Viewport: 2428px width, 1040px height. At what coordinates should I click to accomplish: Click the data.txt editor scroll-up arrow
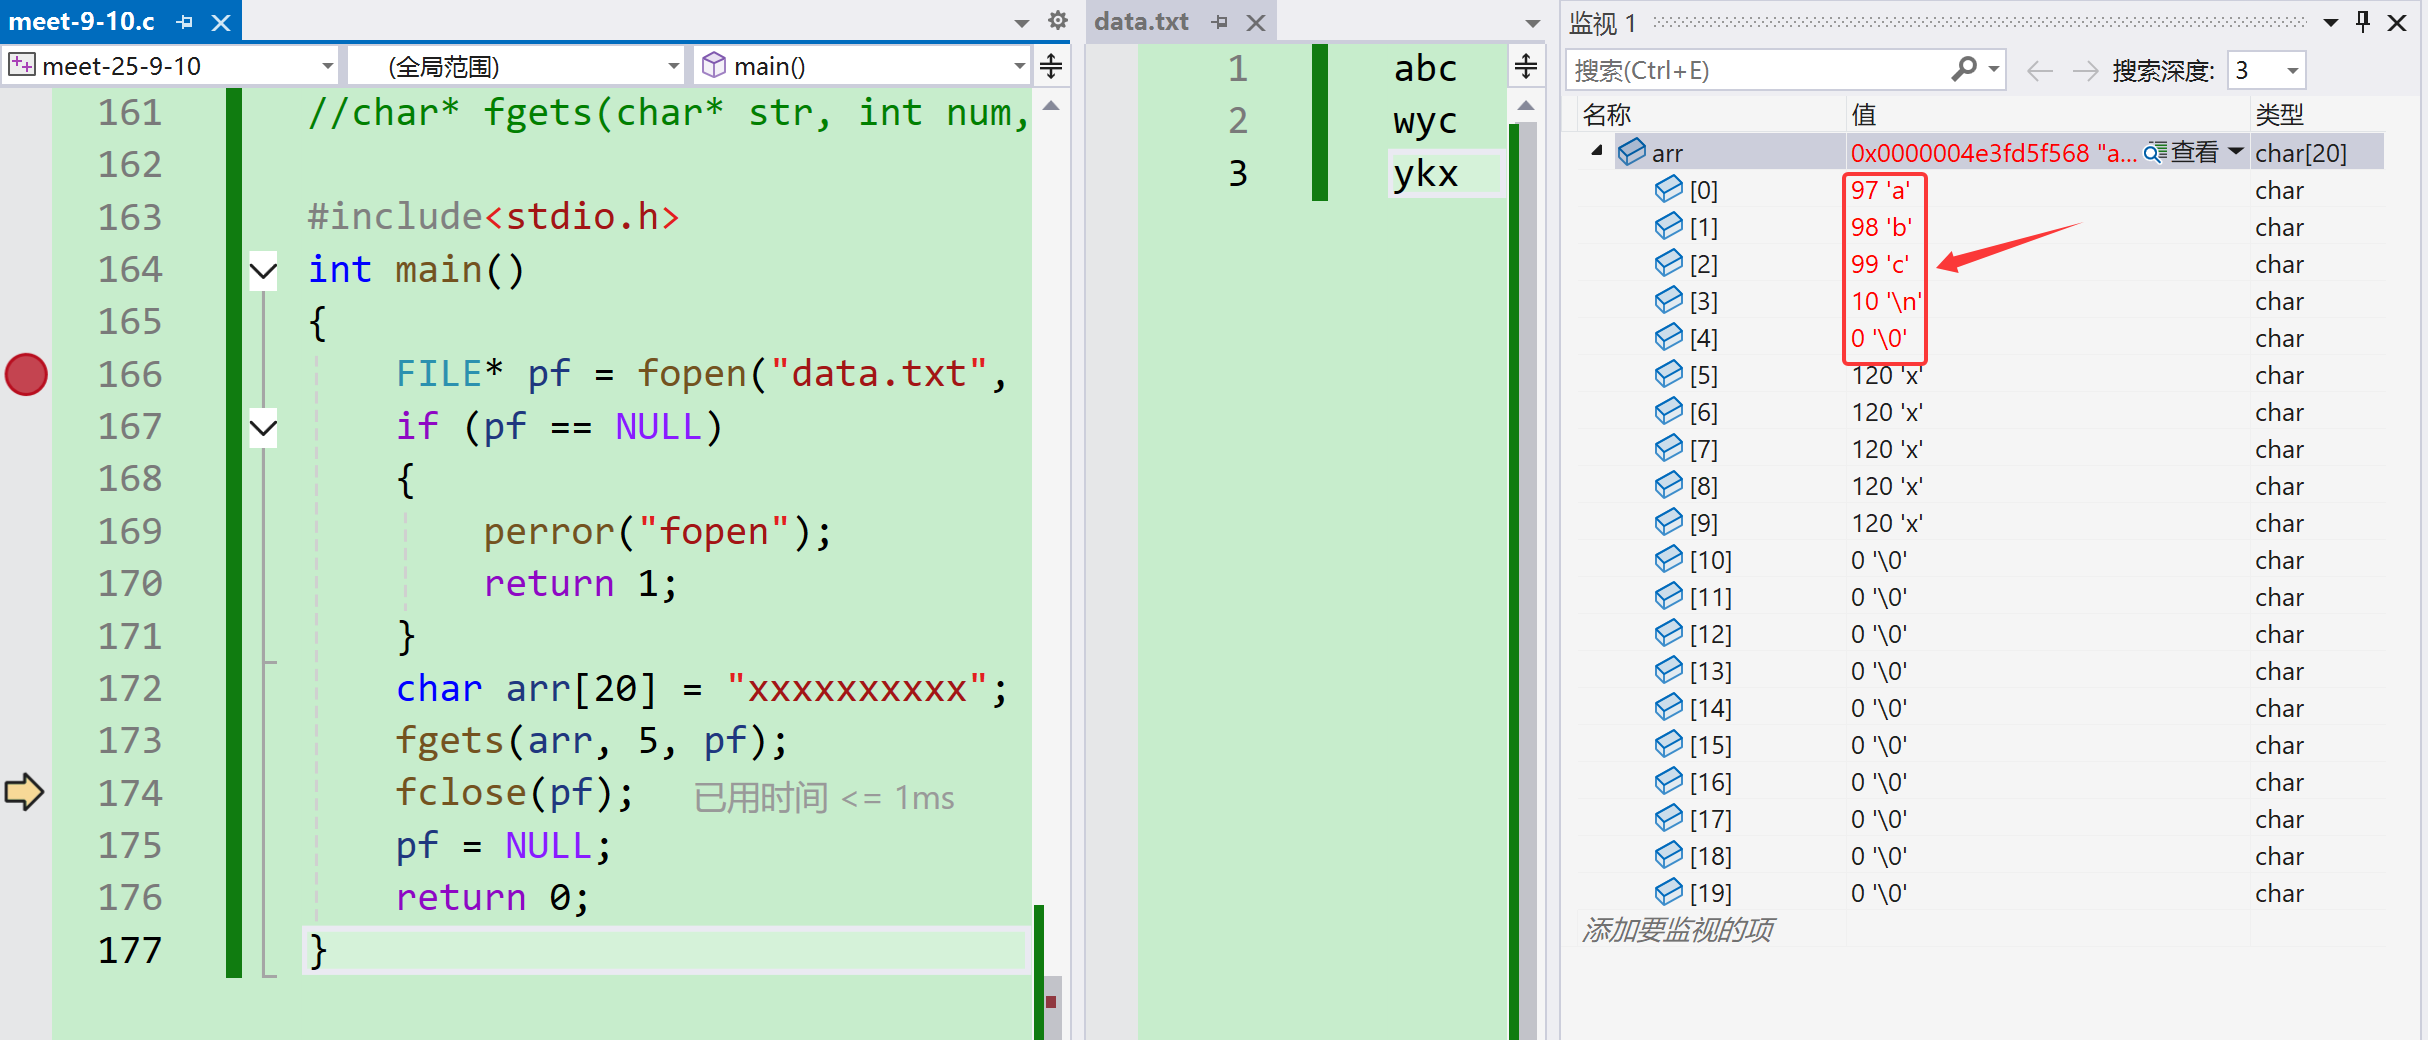[x=1526, y=105]
